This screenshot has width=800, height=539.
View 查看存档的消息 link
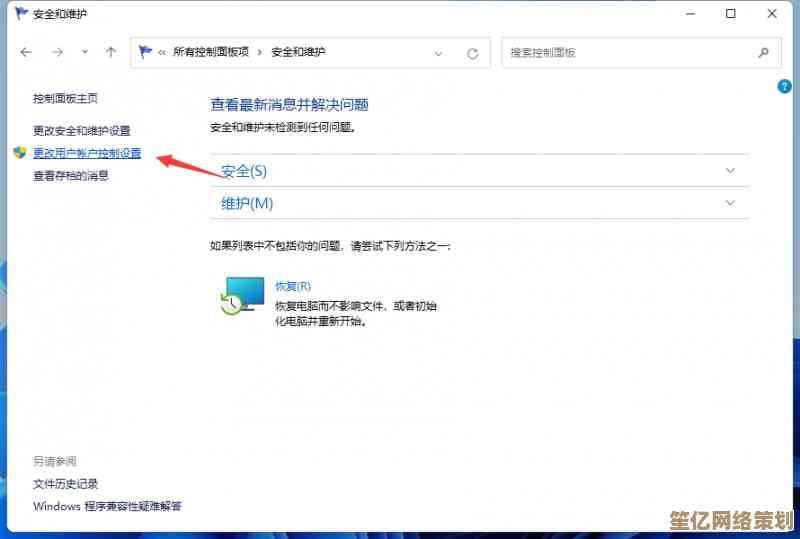point(70,176)
